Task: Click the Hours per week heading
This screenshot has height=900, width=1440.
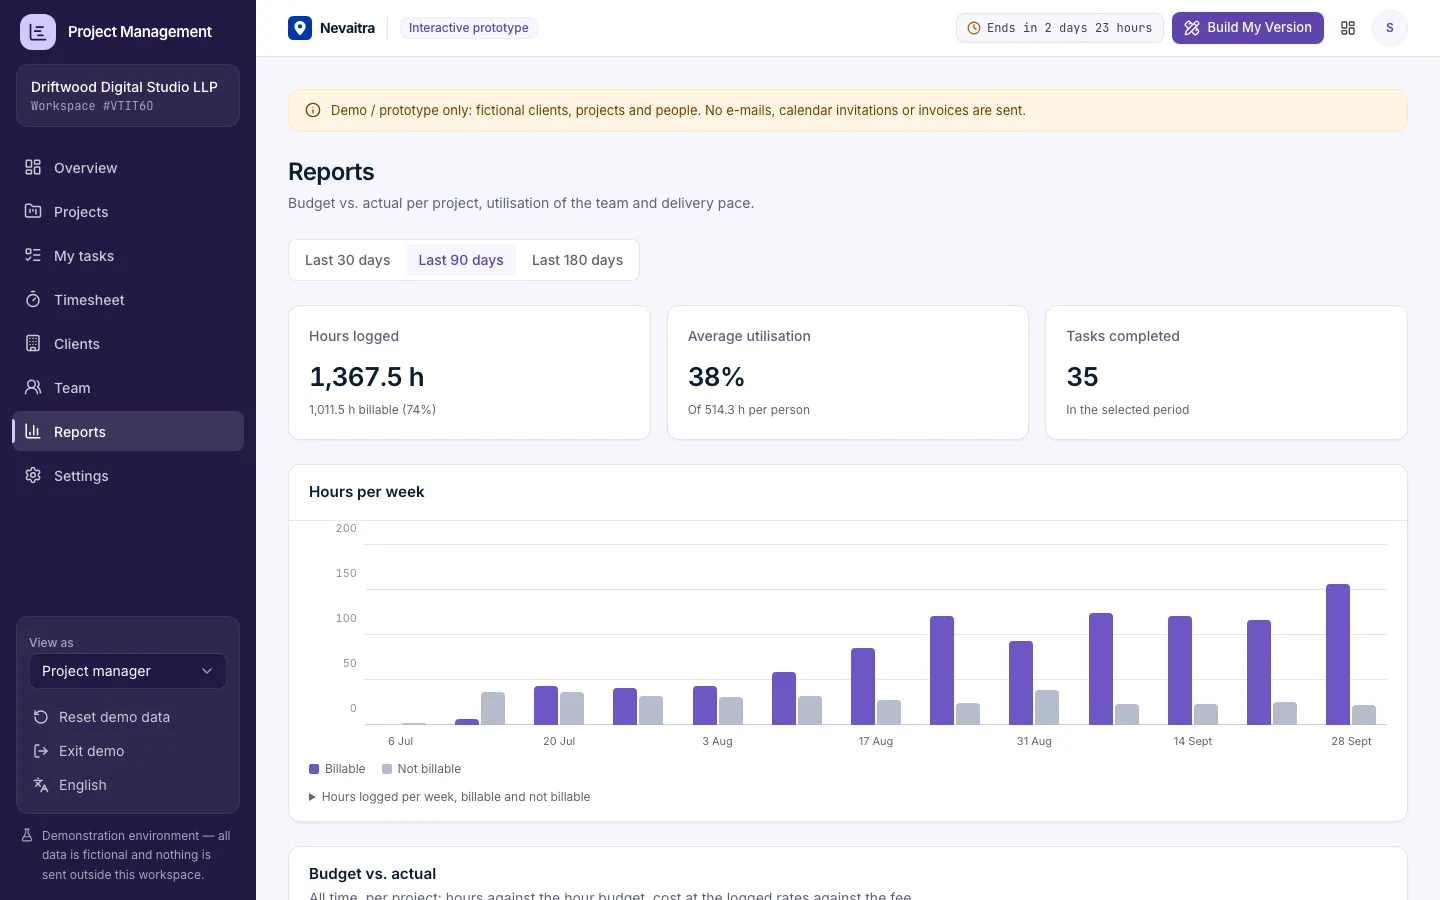Action: pos(367,492)
